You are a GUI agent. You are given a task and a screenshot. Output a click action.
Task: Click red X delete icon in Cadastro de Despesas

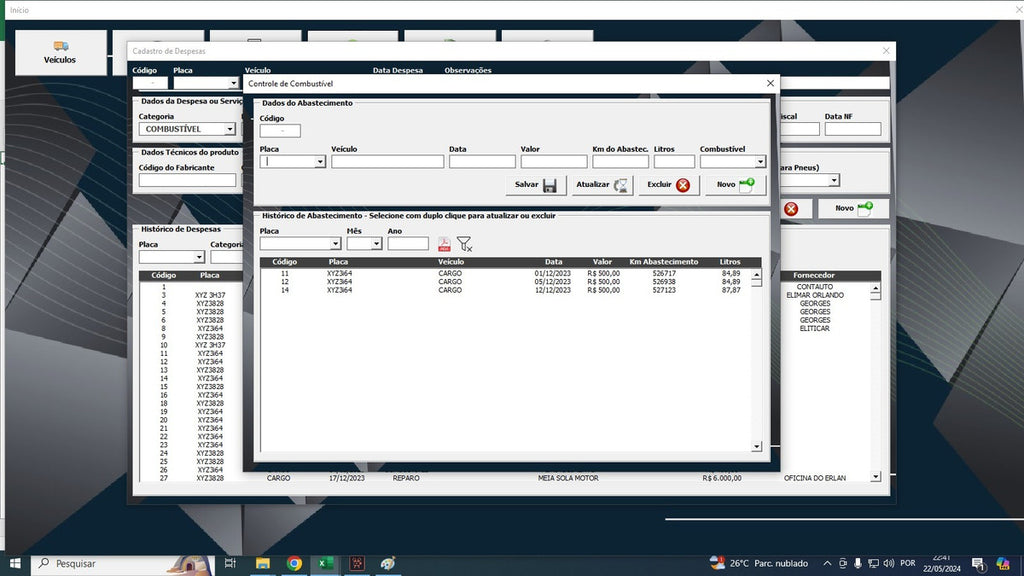click(x=791, y=209)
